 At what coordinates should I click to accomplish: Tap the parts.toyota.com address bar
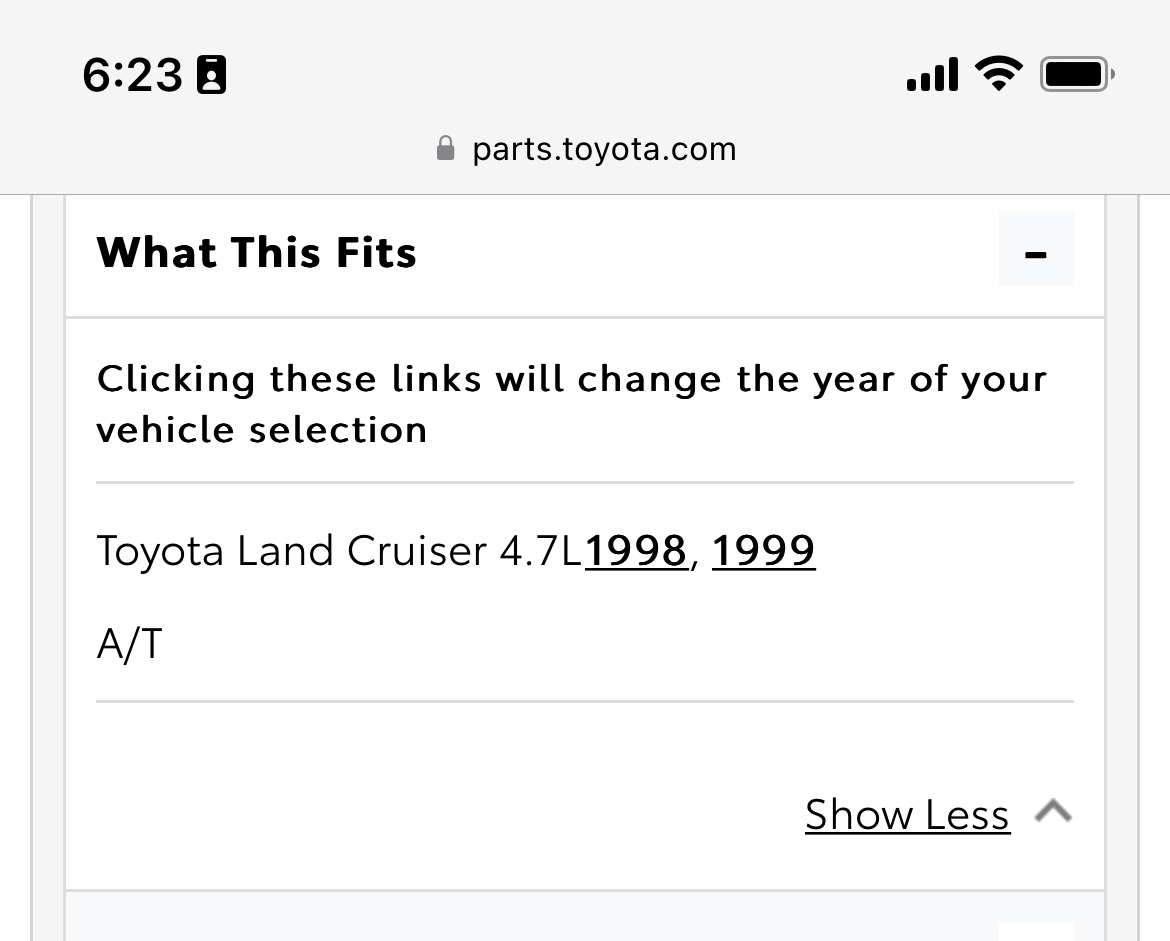coord(585,149)
